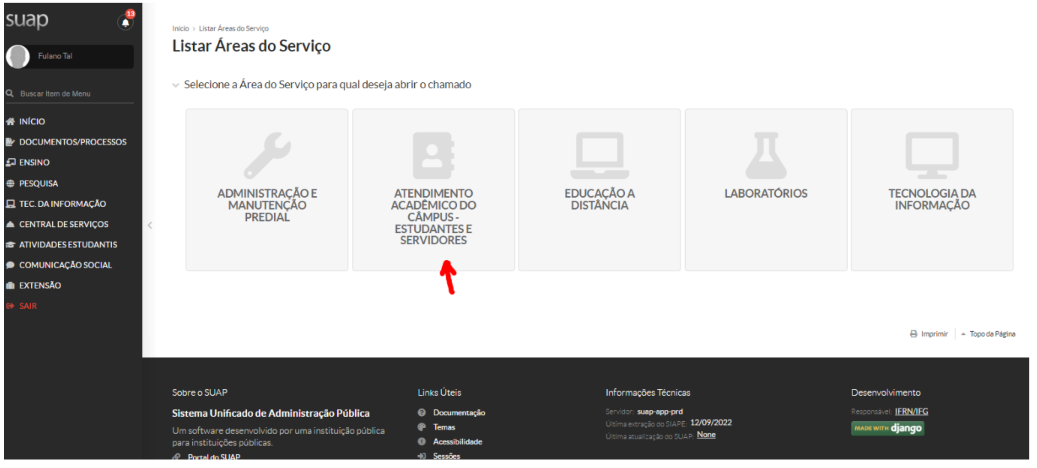Image resolution: width=1037 pixels, height=468 pixels.
Task: Collapse the left sidebar with the chevron handle
Action: click(x=149, y=224)
